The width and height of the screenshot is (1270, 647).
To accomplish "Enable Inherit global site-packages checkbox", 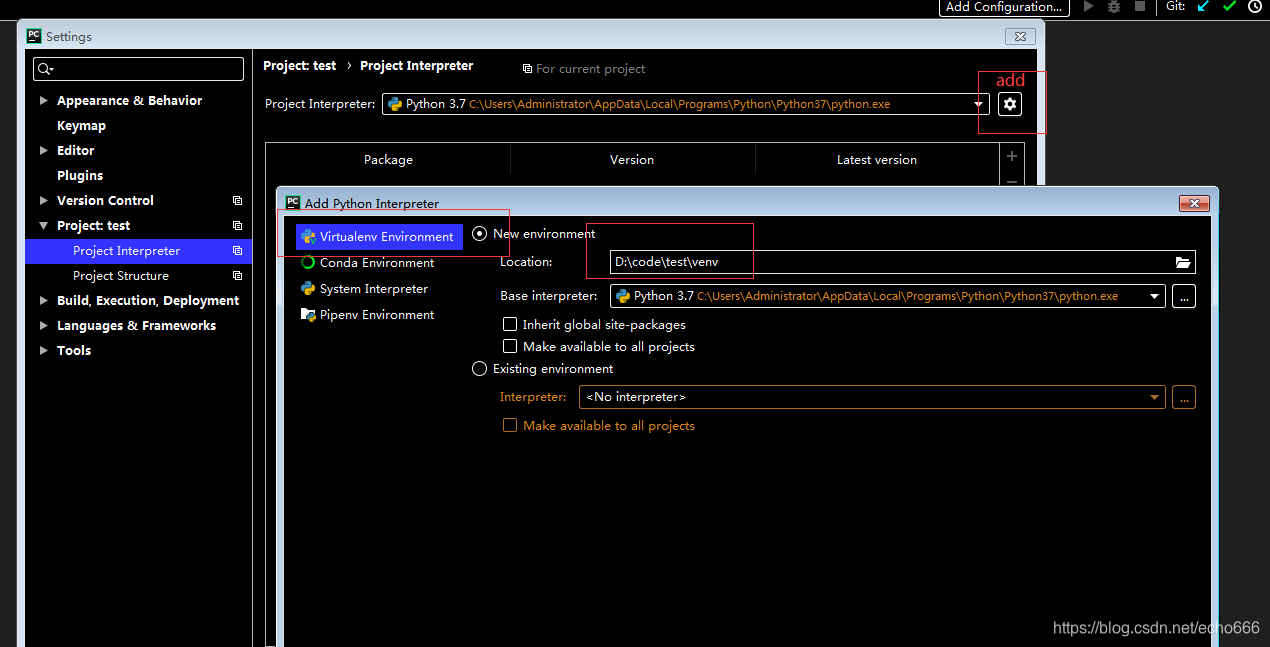I will (510, 324).
